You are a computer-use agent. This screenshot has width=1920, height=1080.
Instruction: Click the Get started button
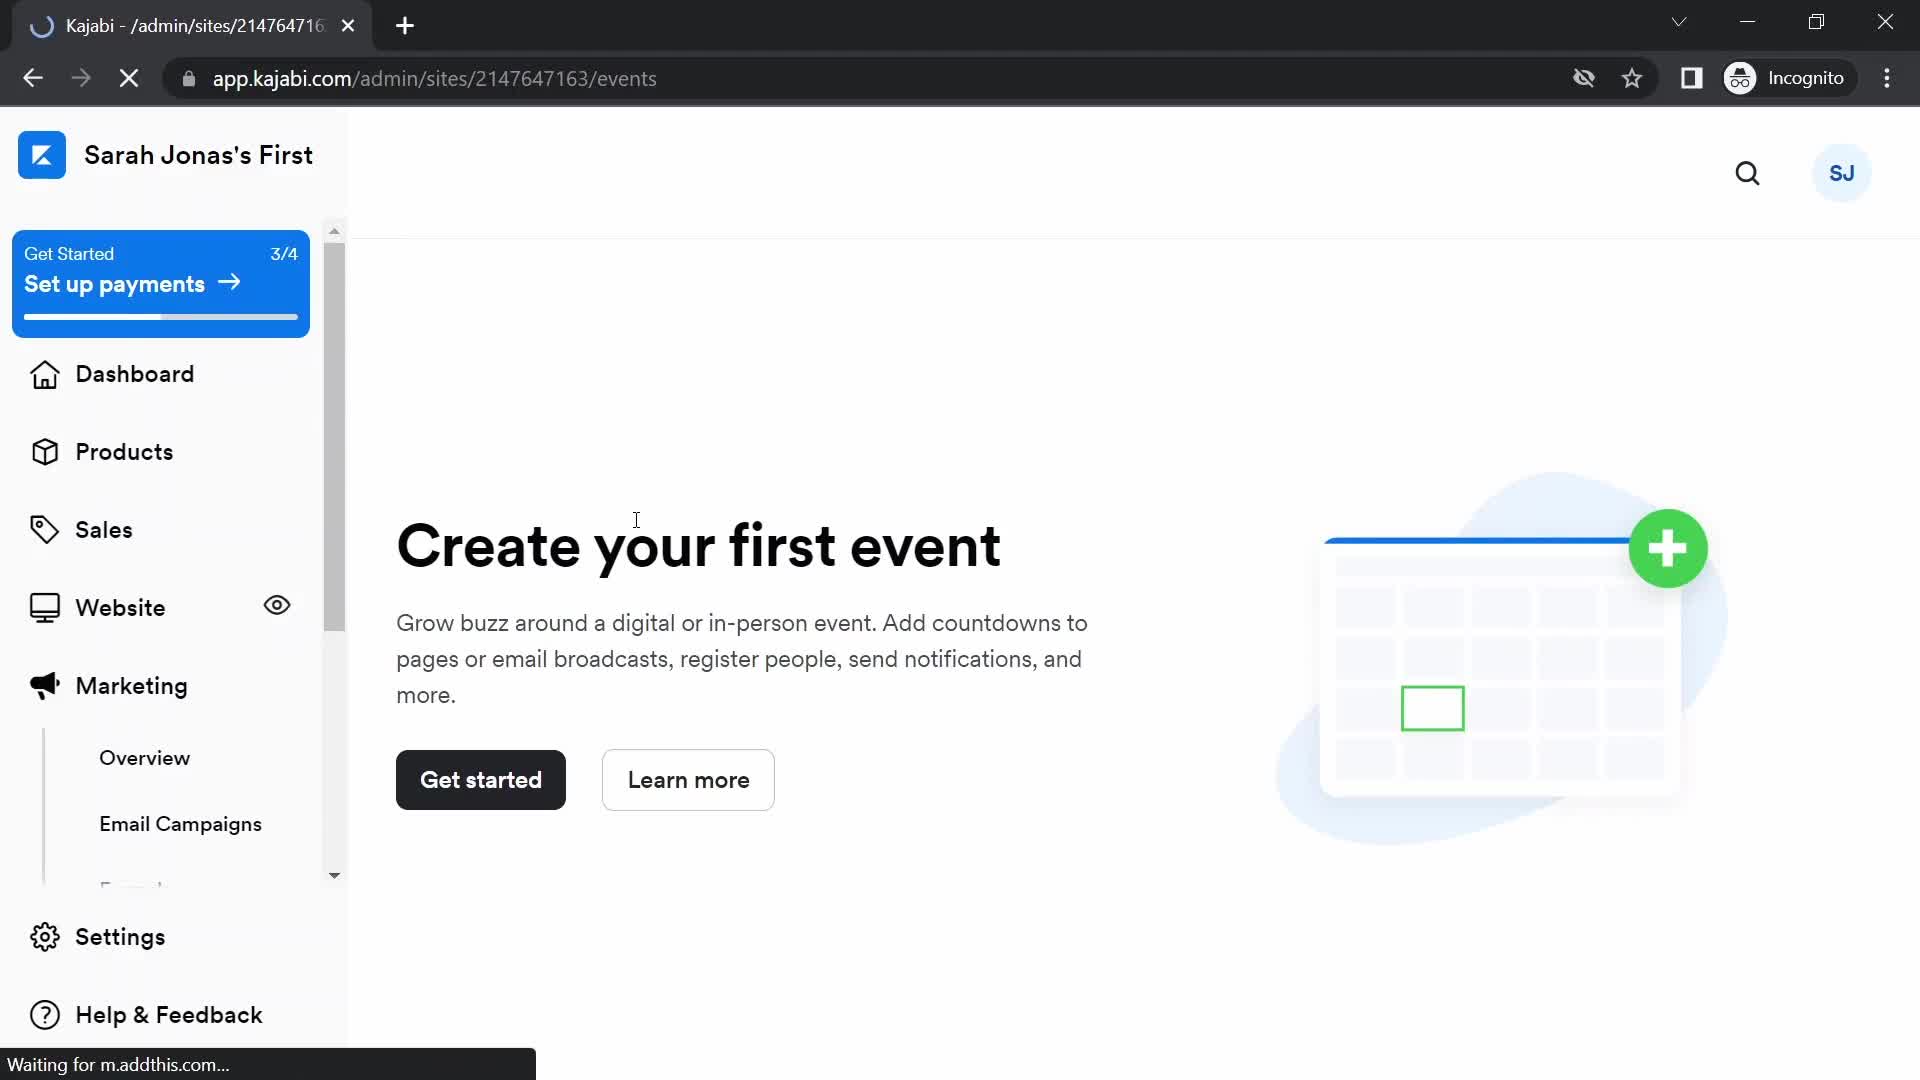coord(480,779)
